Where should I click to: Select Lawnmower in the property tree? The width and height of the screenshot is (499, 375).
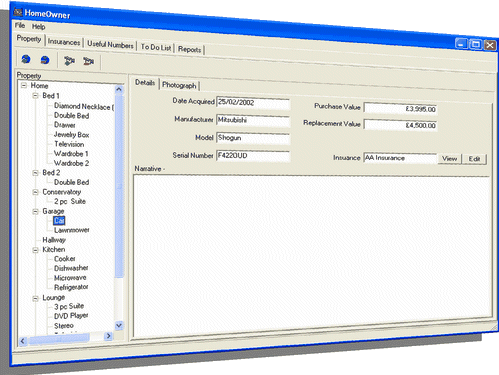72,230
